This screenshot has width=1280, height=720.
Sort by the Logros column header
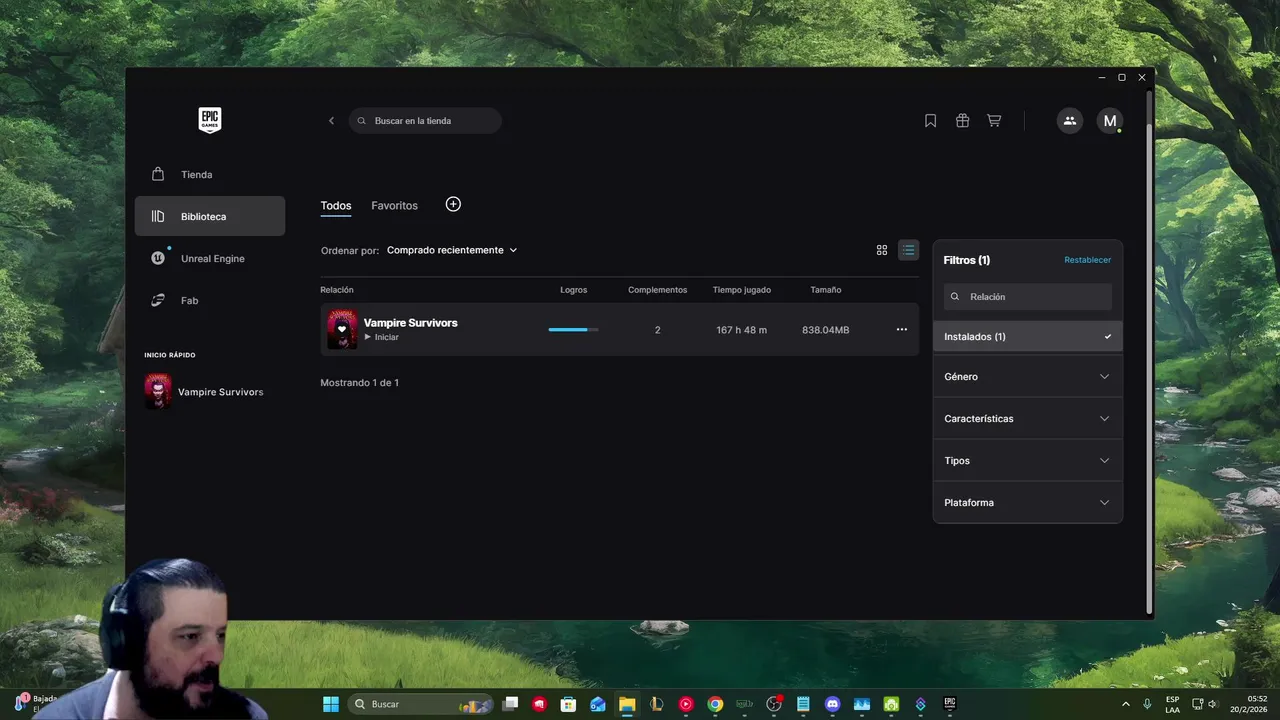coord(574,290)
